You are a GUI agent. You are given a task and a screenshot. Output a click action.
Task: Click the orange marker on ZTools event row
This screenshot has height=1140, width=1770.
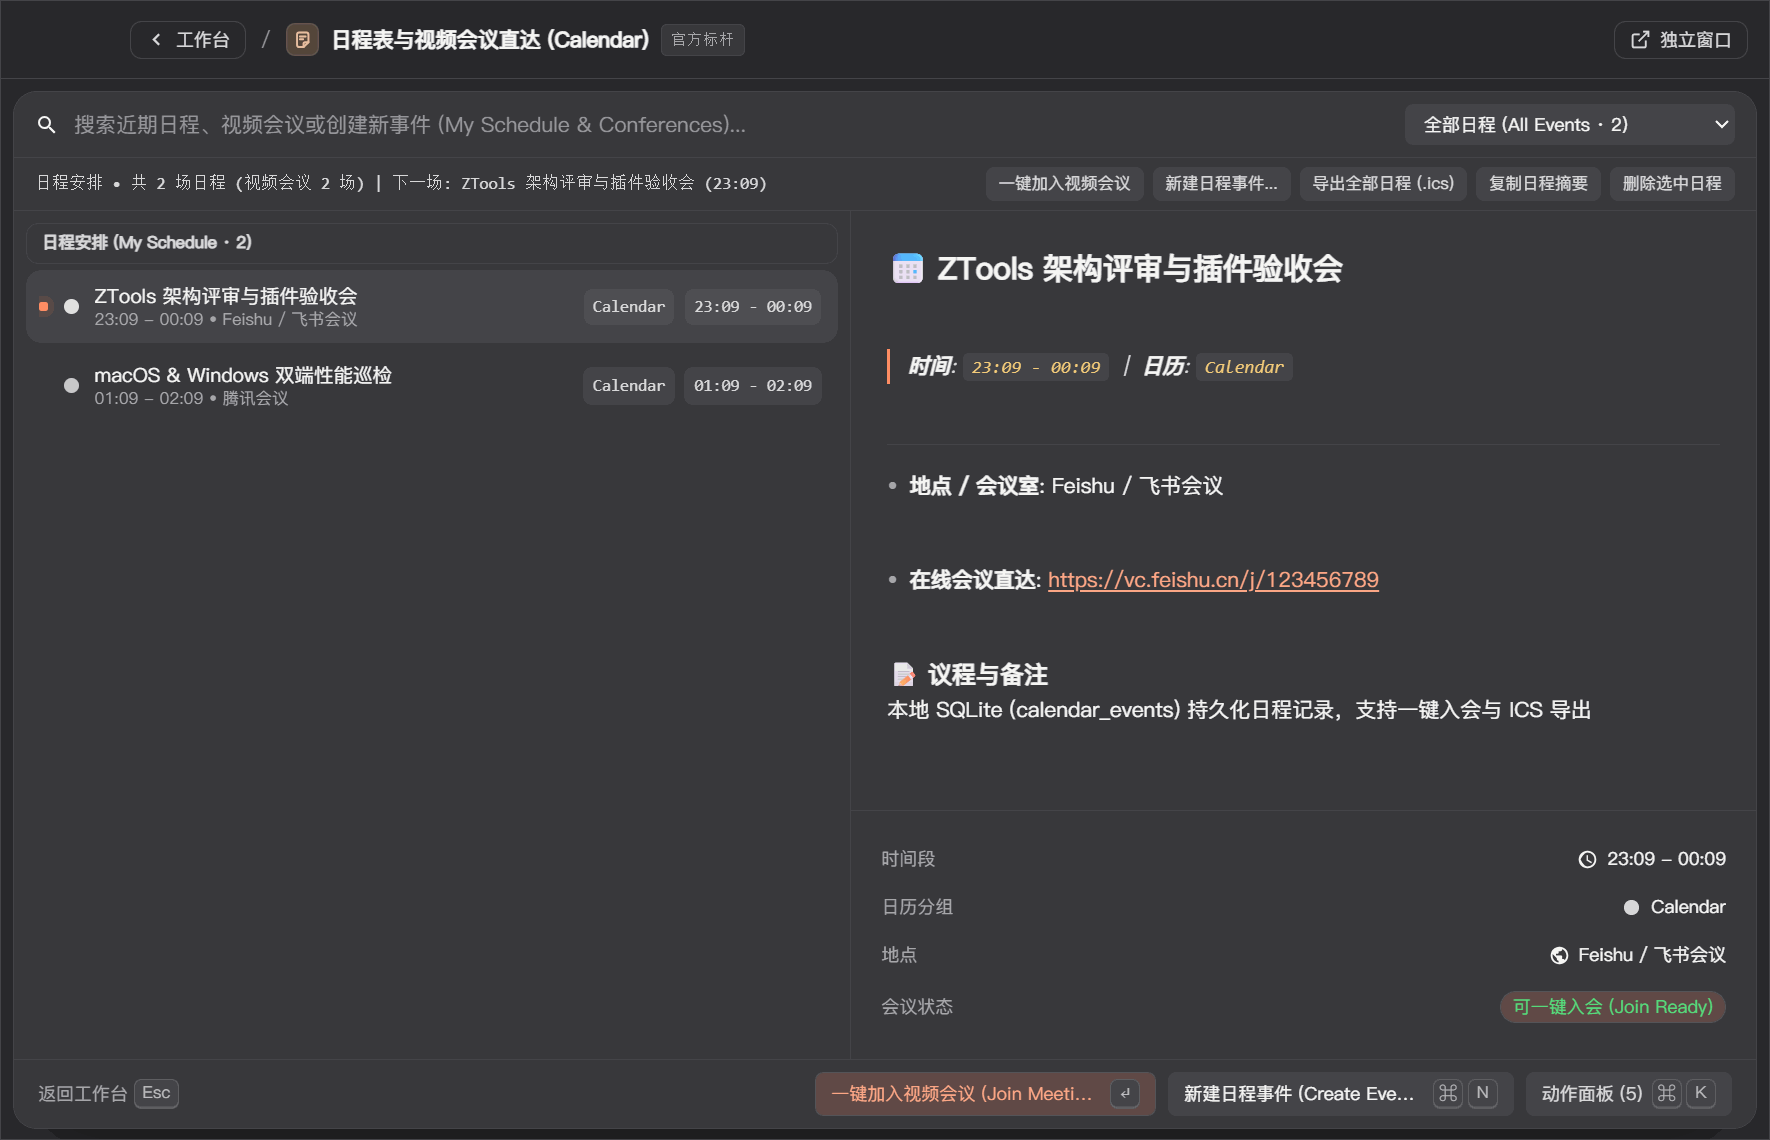pyautogui.click(x=44, y=307)
